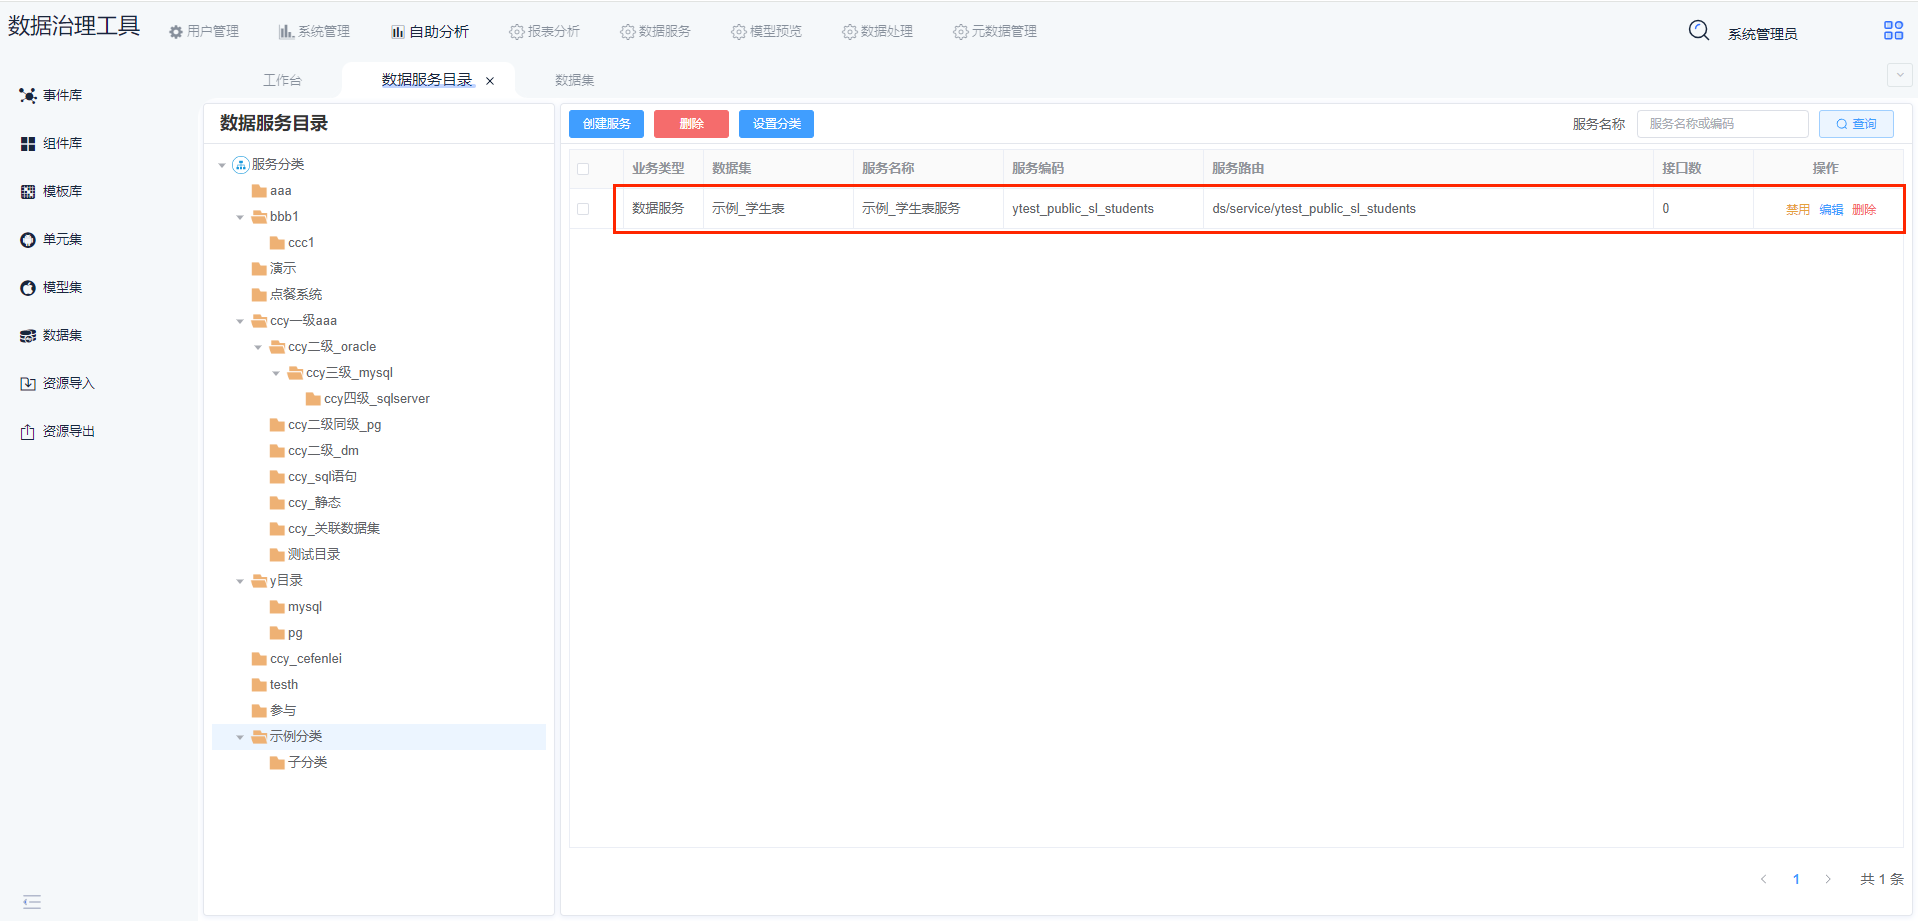Screen dimensions: 1918x921
Task: Collapse the y目录 folder arrow
Action: [x=240, y=581]
